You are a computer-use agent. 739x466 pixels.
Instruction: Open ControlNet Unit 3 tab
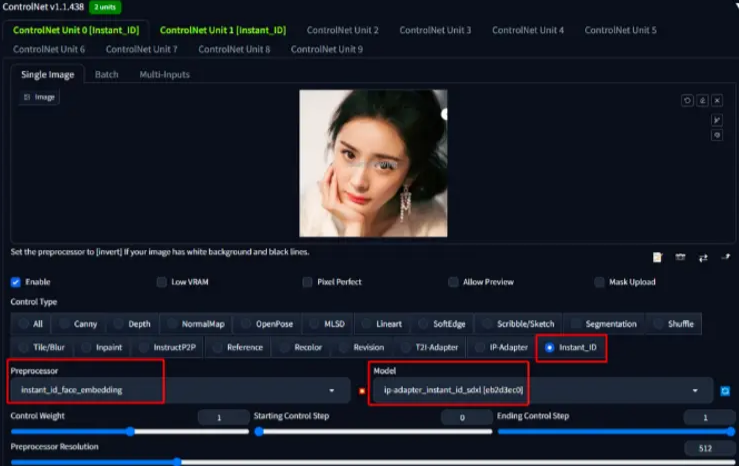click(435, 30)
